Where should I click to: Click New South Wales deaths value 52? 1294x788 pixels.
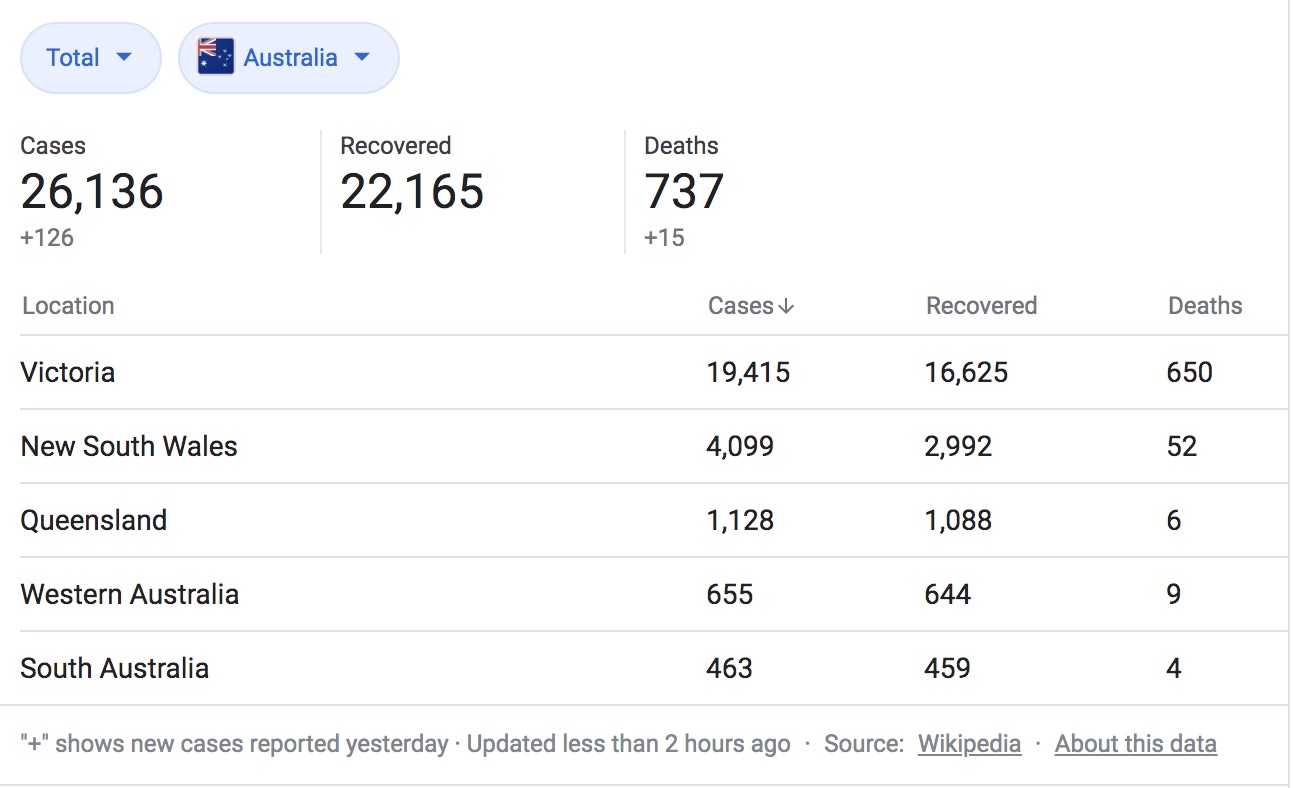coord(1182,447)
